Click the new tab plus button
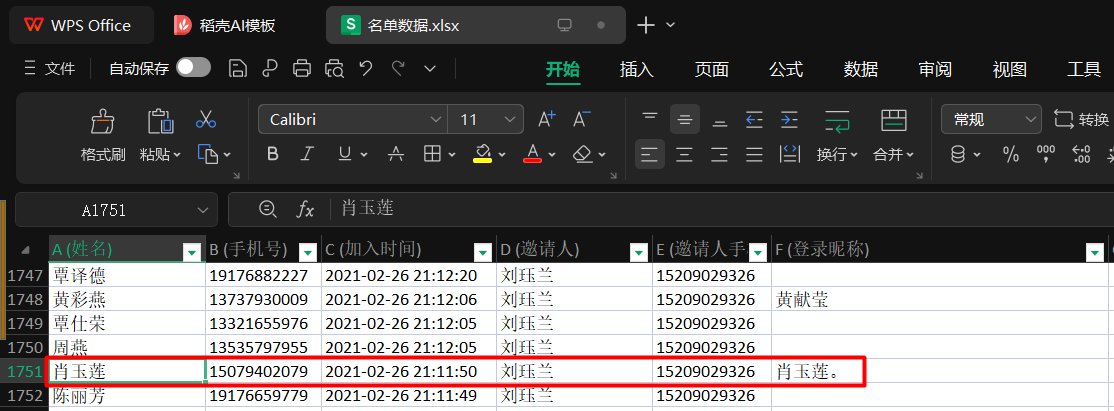The height and width of the screenshot is (411, 1114). pos(645,26)
